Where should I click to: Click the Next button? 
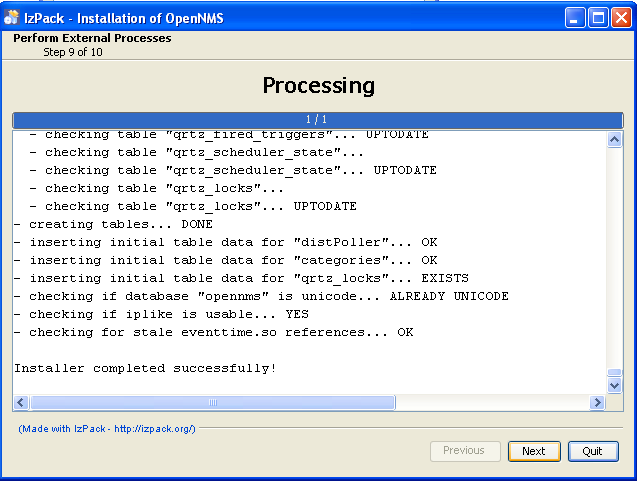(534, 451)
